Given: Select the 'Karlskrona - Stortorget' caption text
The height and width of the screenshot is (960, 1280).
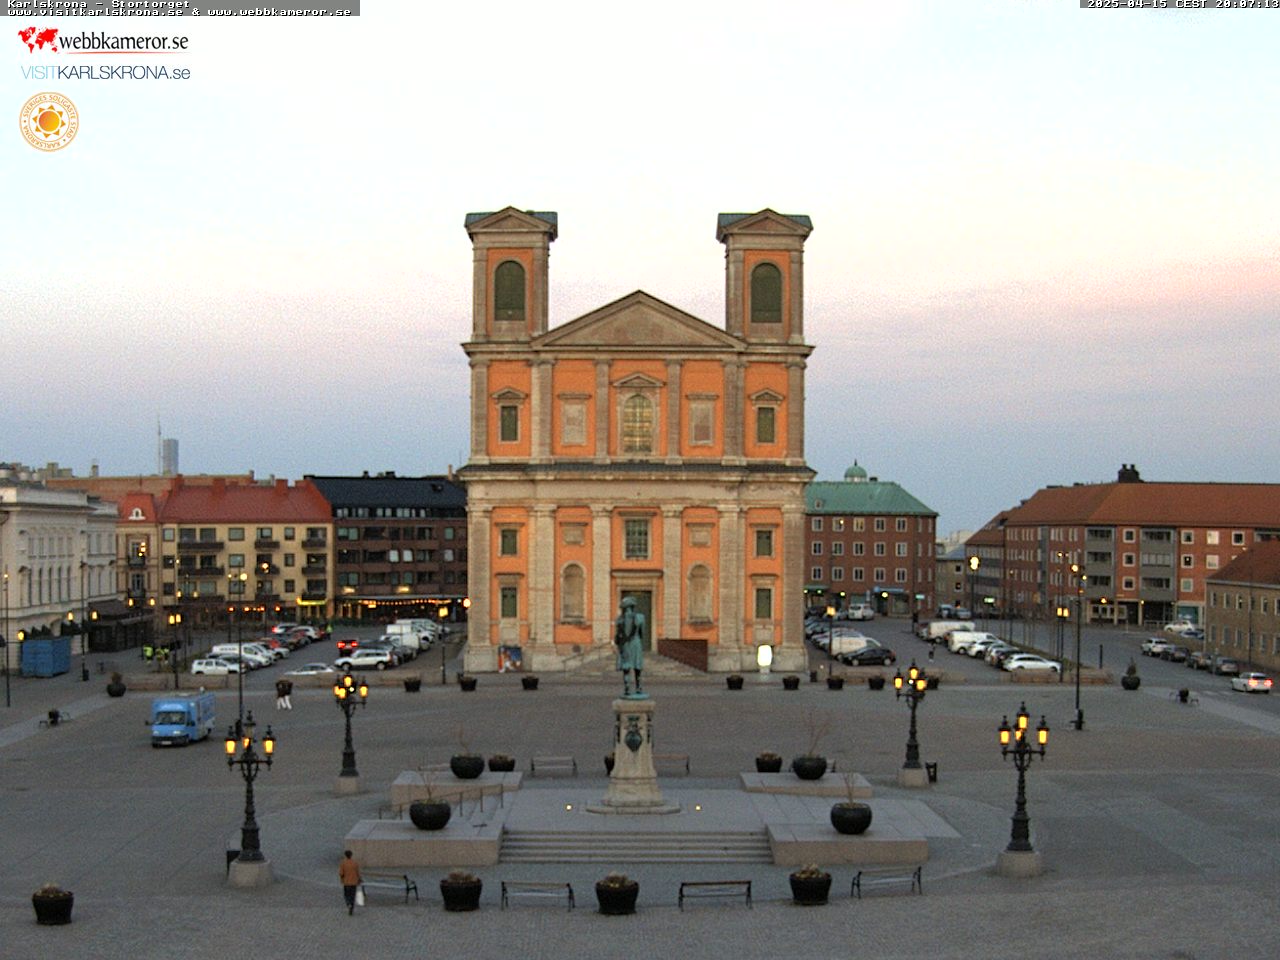Looking at the screenshot, I should click(97, 4).
